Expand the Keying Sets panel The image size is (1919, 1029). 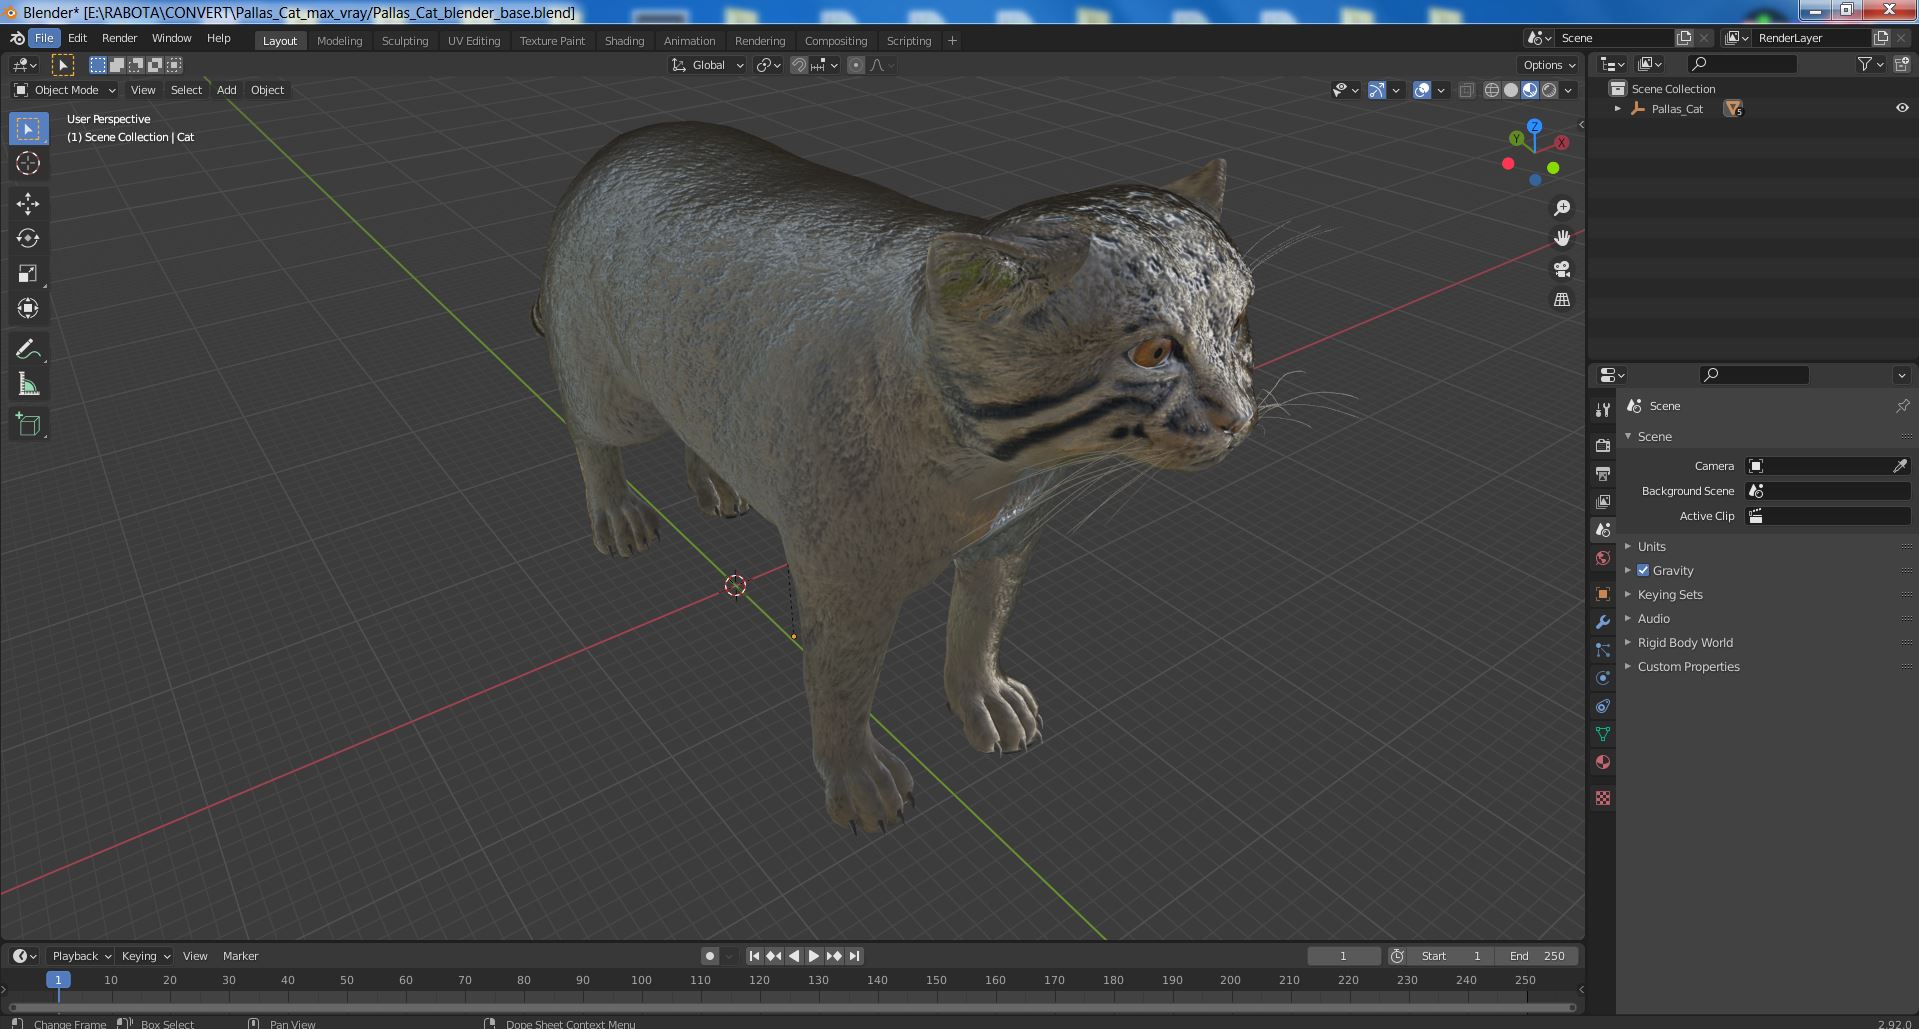point(1670,594)
